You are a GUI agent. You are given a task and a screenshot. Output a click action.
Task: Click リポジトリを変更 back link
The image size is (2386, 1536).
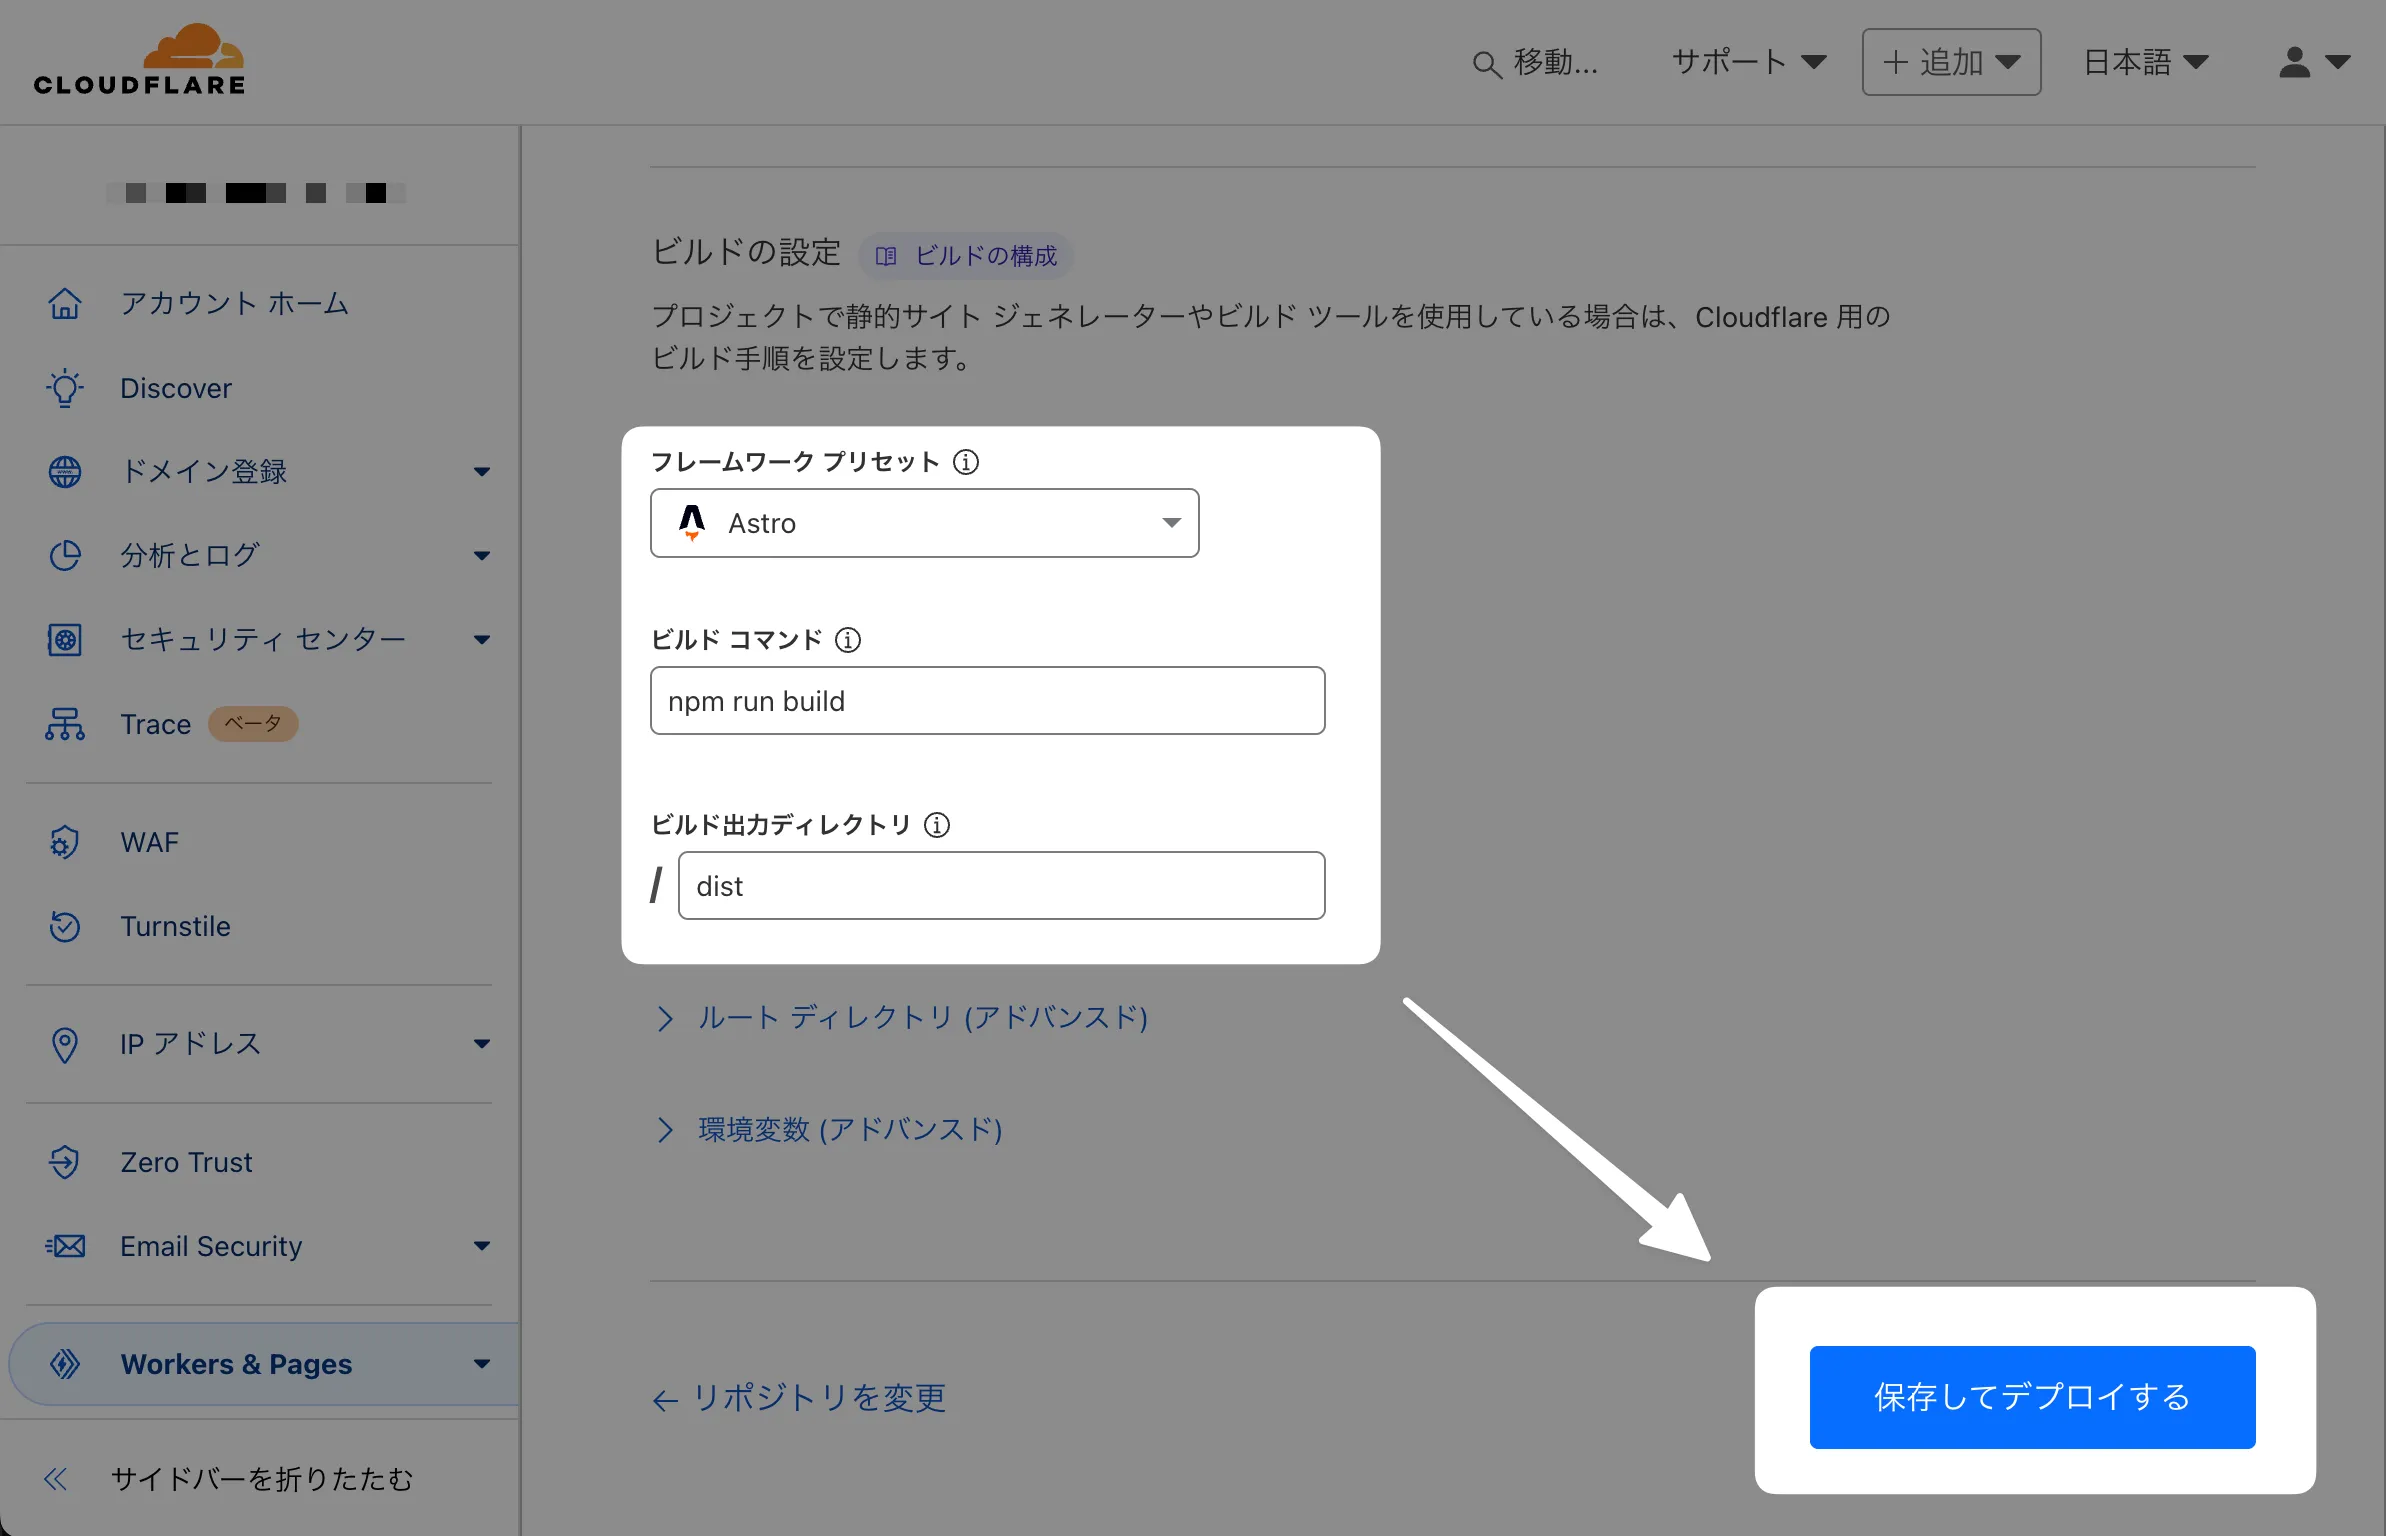(799, 1398)
